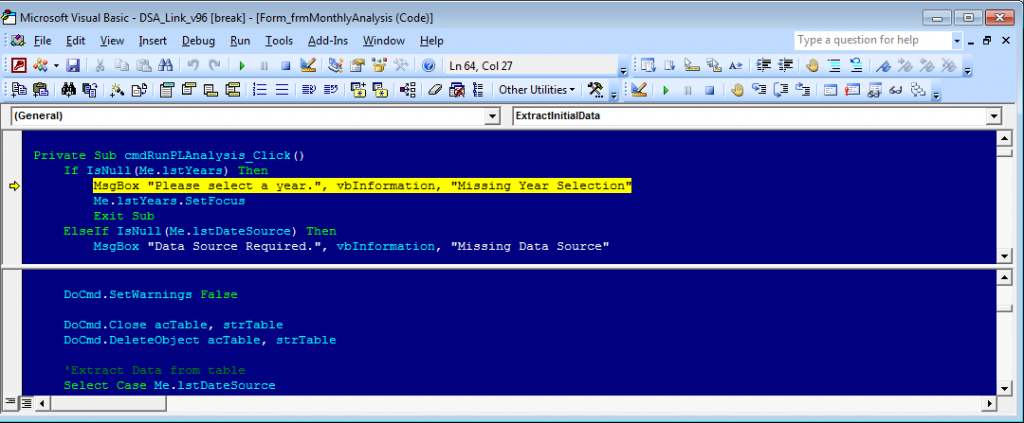Image resolution: width=1024 pixels, height=423 pixels.
Task: Open Quick Watch glasses icon
Action: (895, 90)
